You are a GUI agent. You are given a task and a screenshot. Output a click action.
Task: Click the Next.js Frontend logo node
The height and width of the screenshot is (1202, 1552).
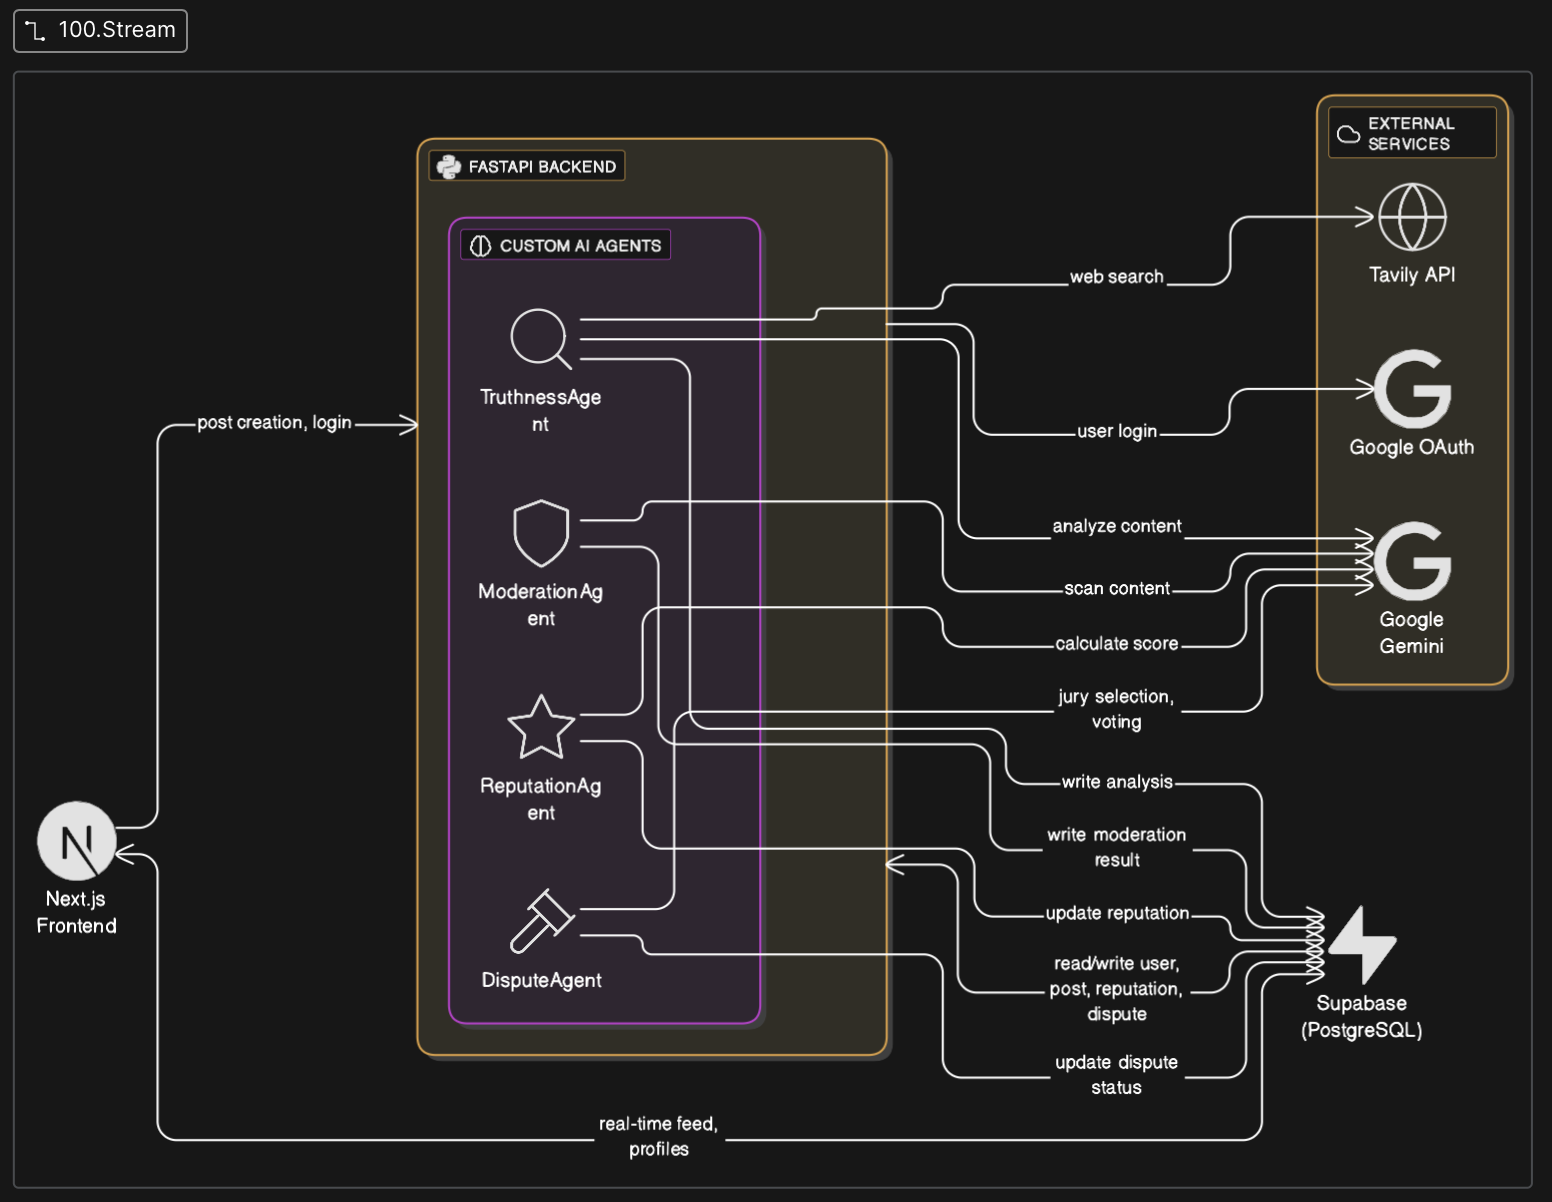pos(77,841)
